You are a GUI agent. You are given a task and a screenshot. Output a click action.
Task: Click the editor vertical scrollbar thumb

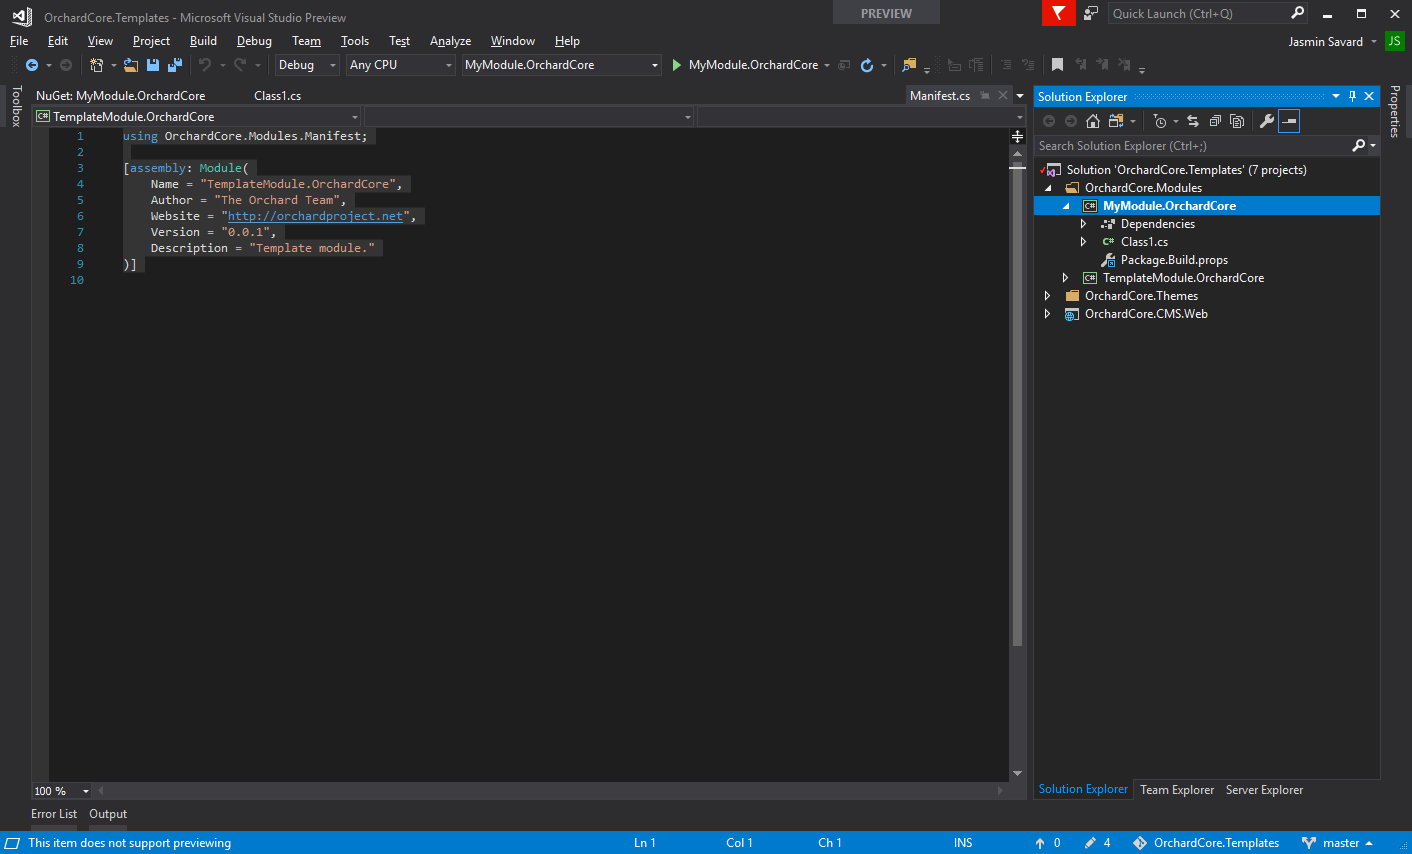tap(1017, 404)
